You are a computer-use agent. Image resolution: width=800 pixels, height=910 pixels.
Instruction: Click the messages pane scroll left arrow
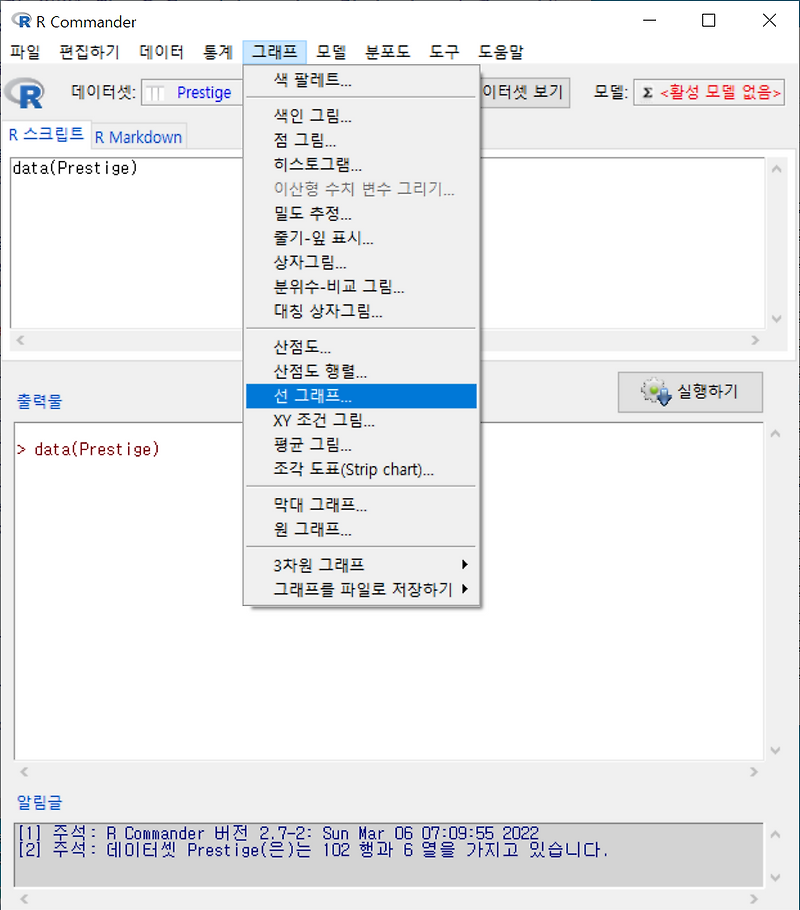(24, 898)
